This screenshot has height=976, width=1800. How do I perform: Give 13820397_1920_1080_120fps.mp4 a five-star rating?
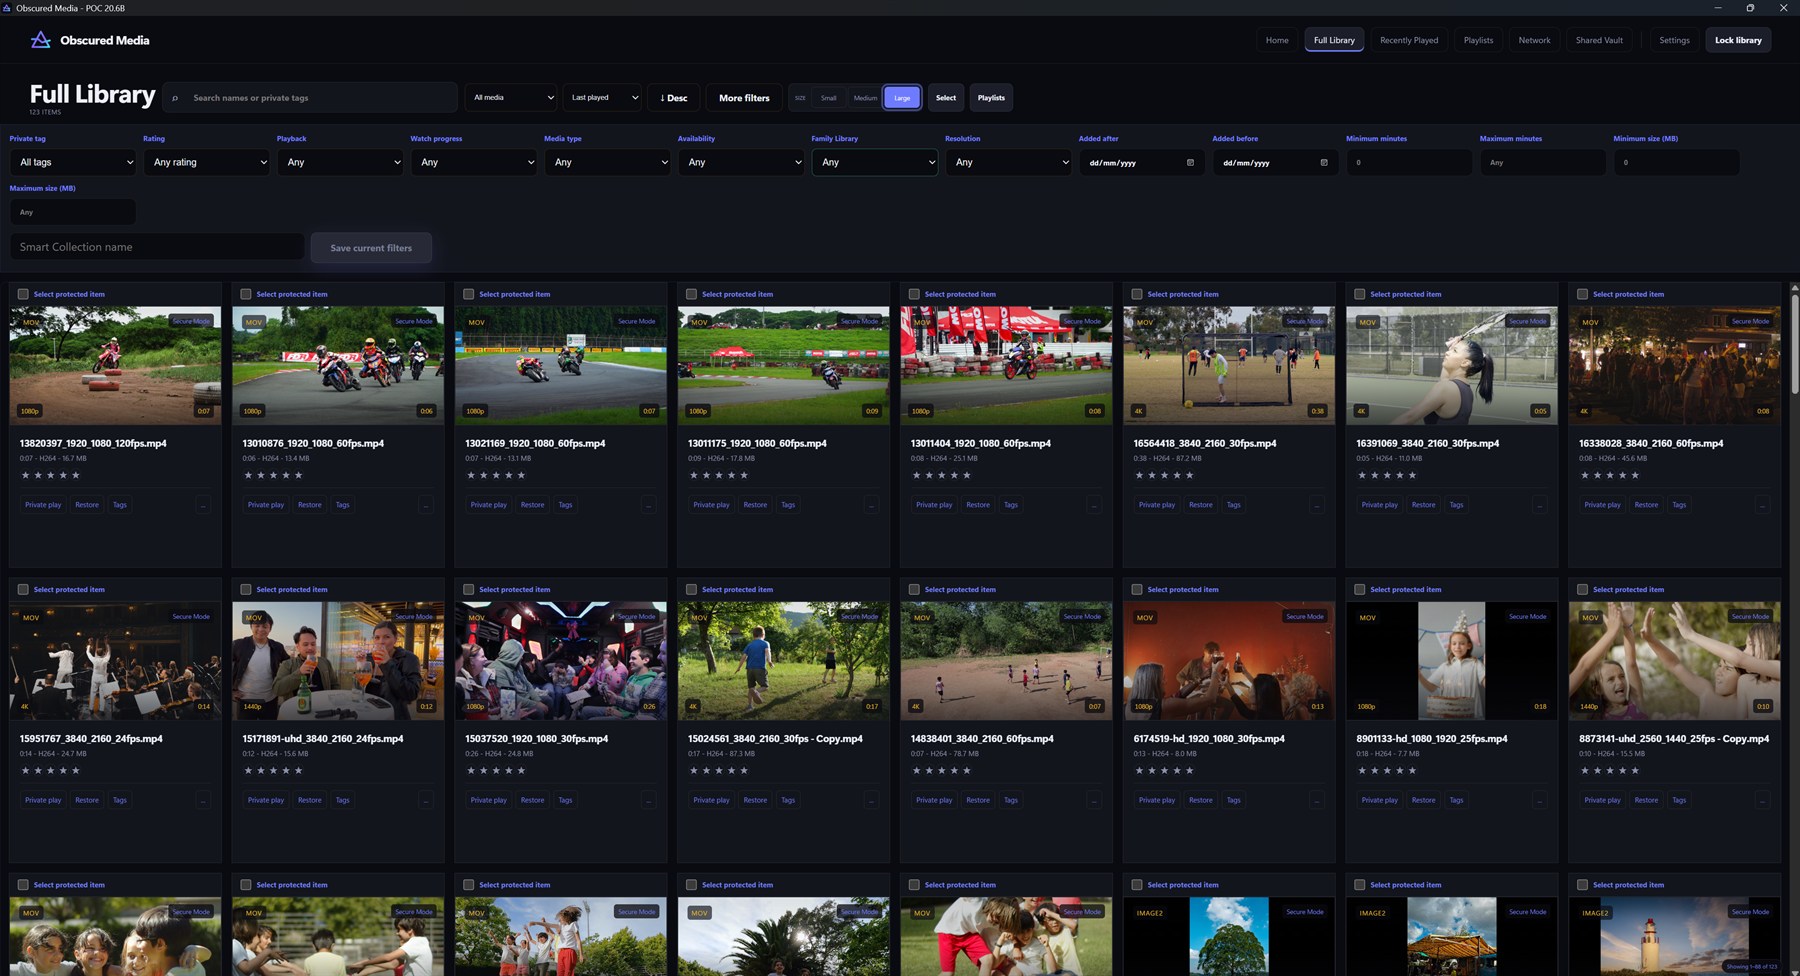(x=75, y=475)
